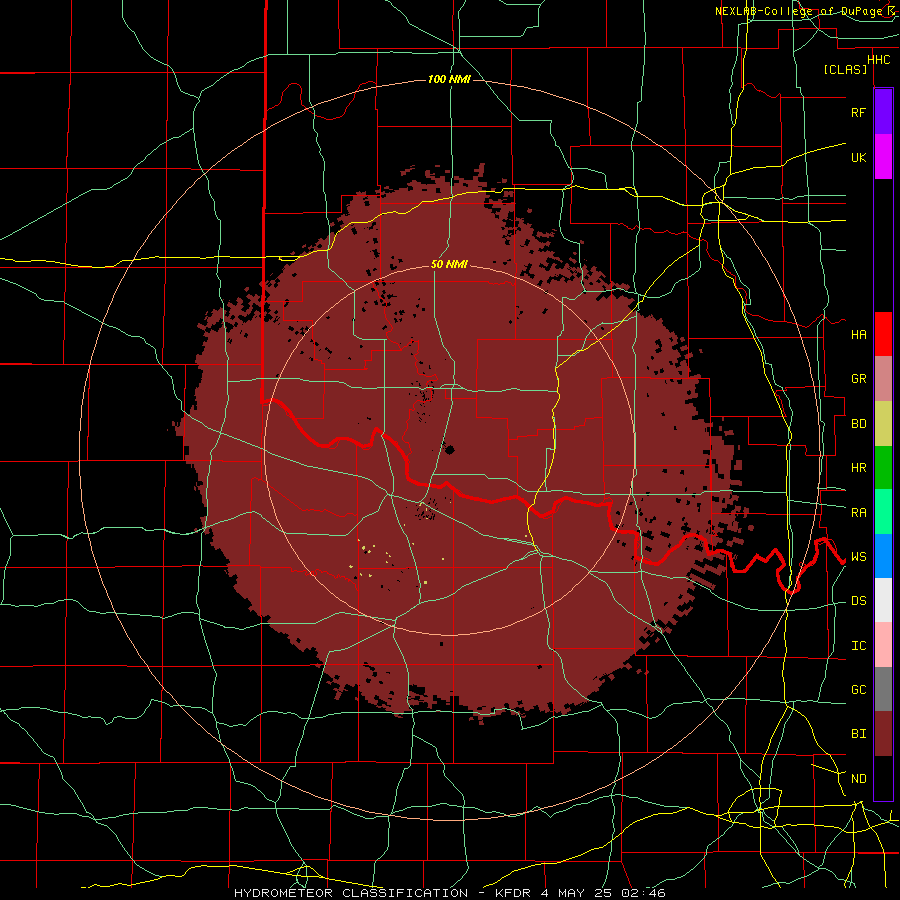Click the 02:46 timestamp
Image resolution: width=900 pixels, height=900 pixels.
[642, 893]
